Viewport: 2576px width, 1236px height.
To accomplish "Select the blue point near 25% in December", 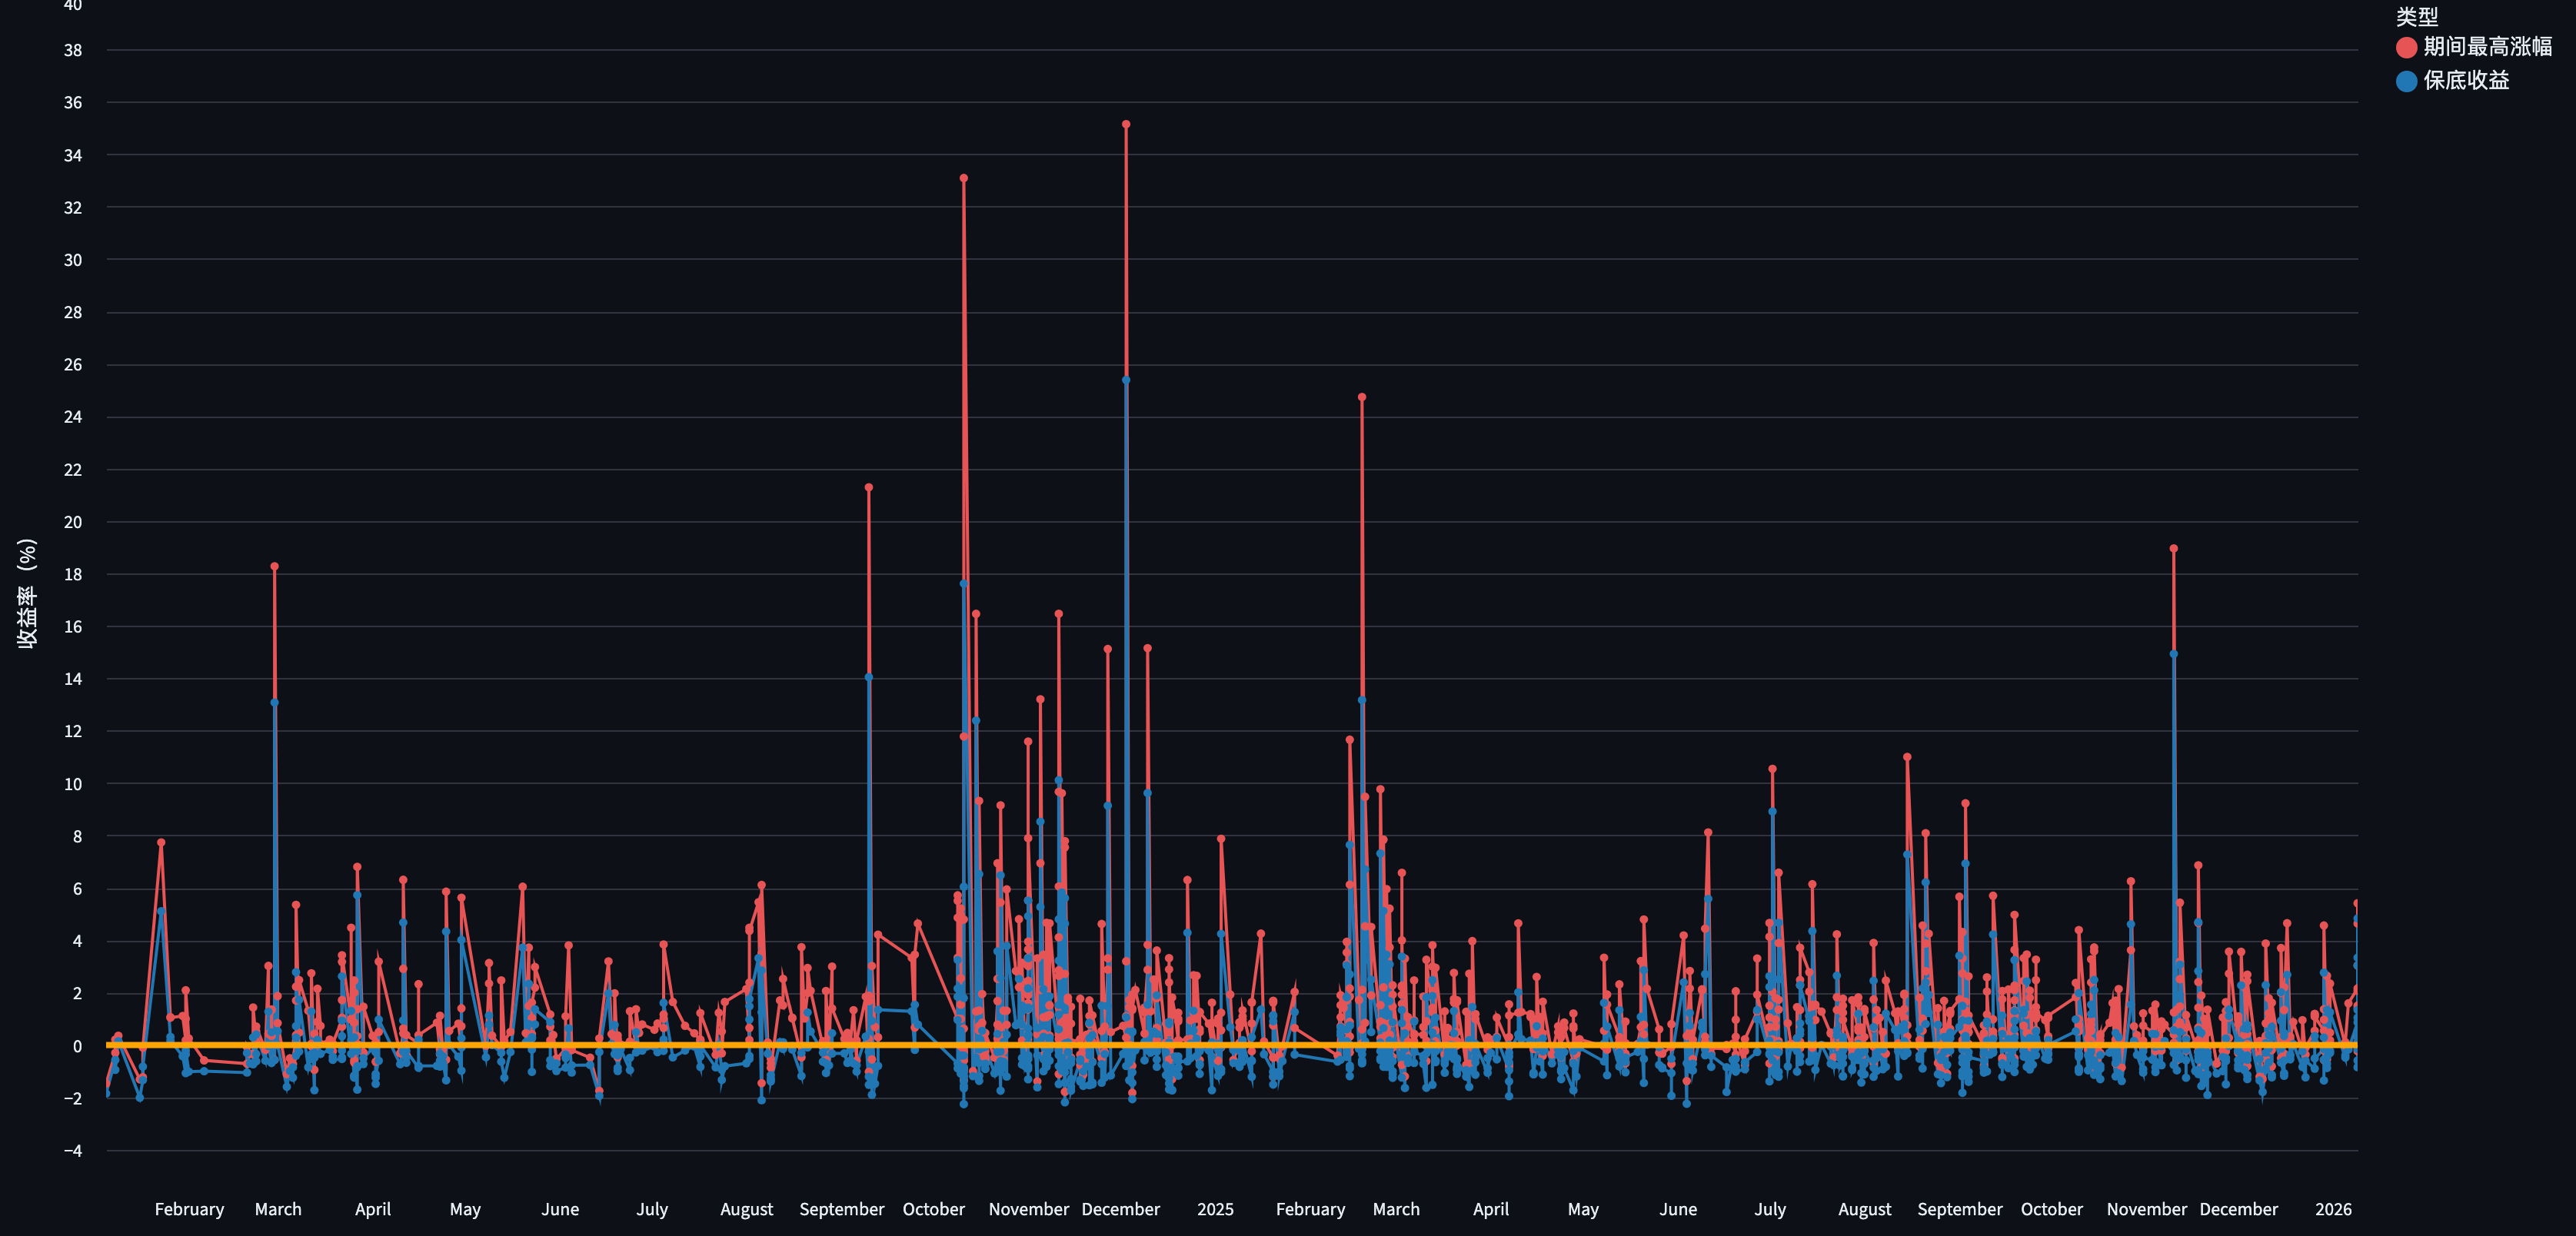I will click(x=1126, y=380).
